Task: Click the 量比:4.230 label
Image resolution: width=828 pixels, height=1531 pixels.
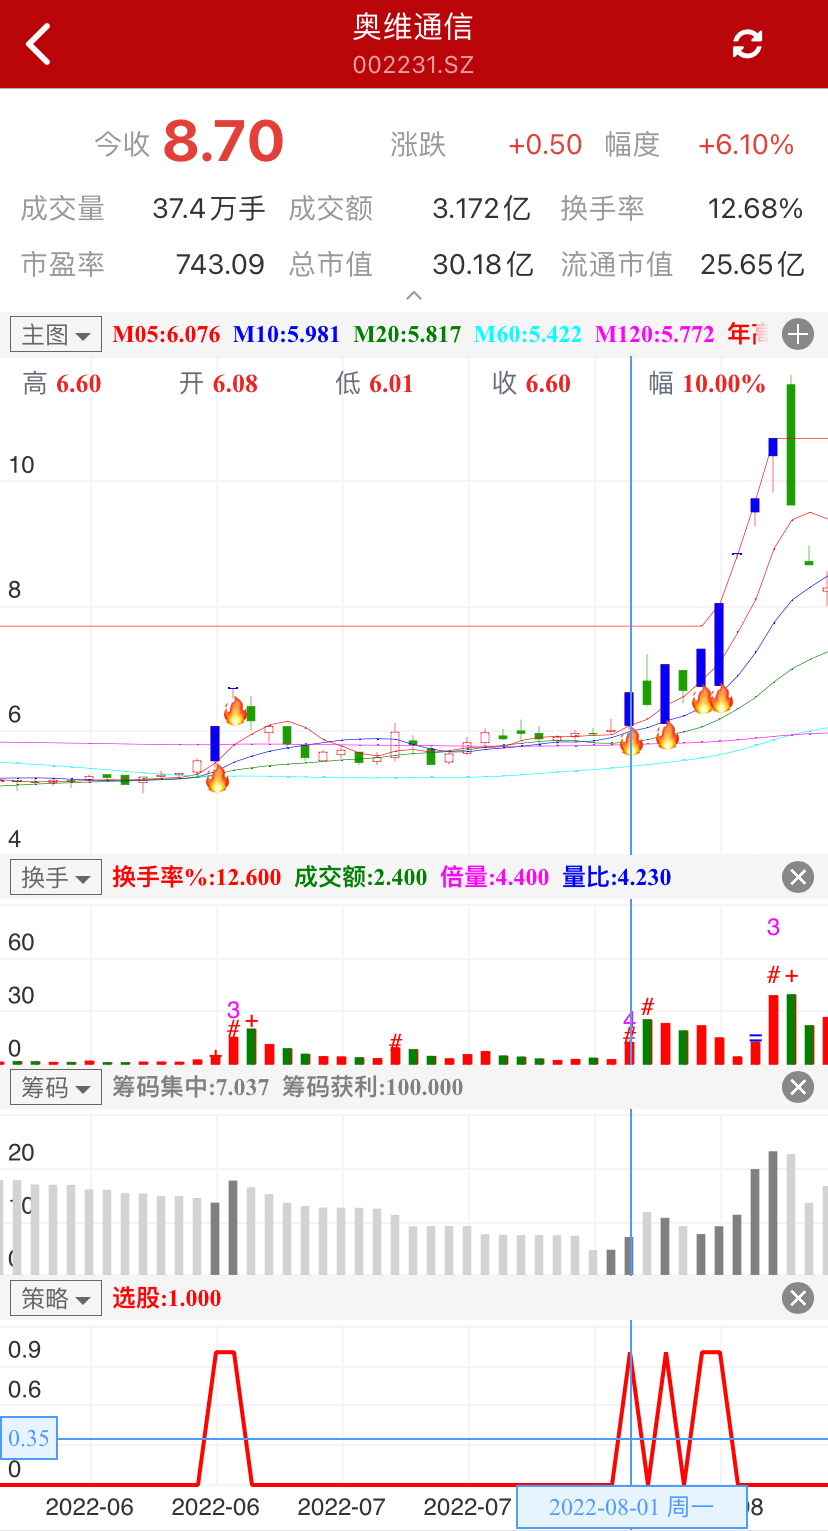Action: point(617,878)
